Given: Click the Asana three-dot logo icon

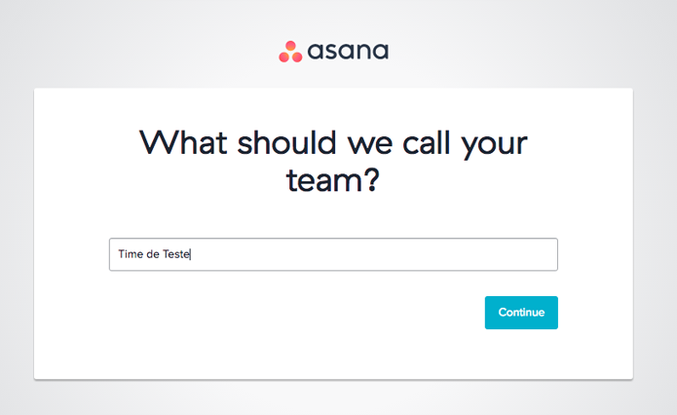Looking at the screenshot, I should click(x=290, y=51).
